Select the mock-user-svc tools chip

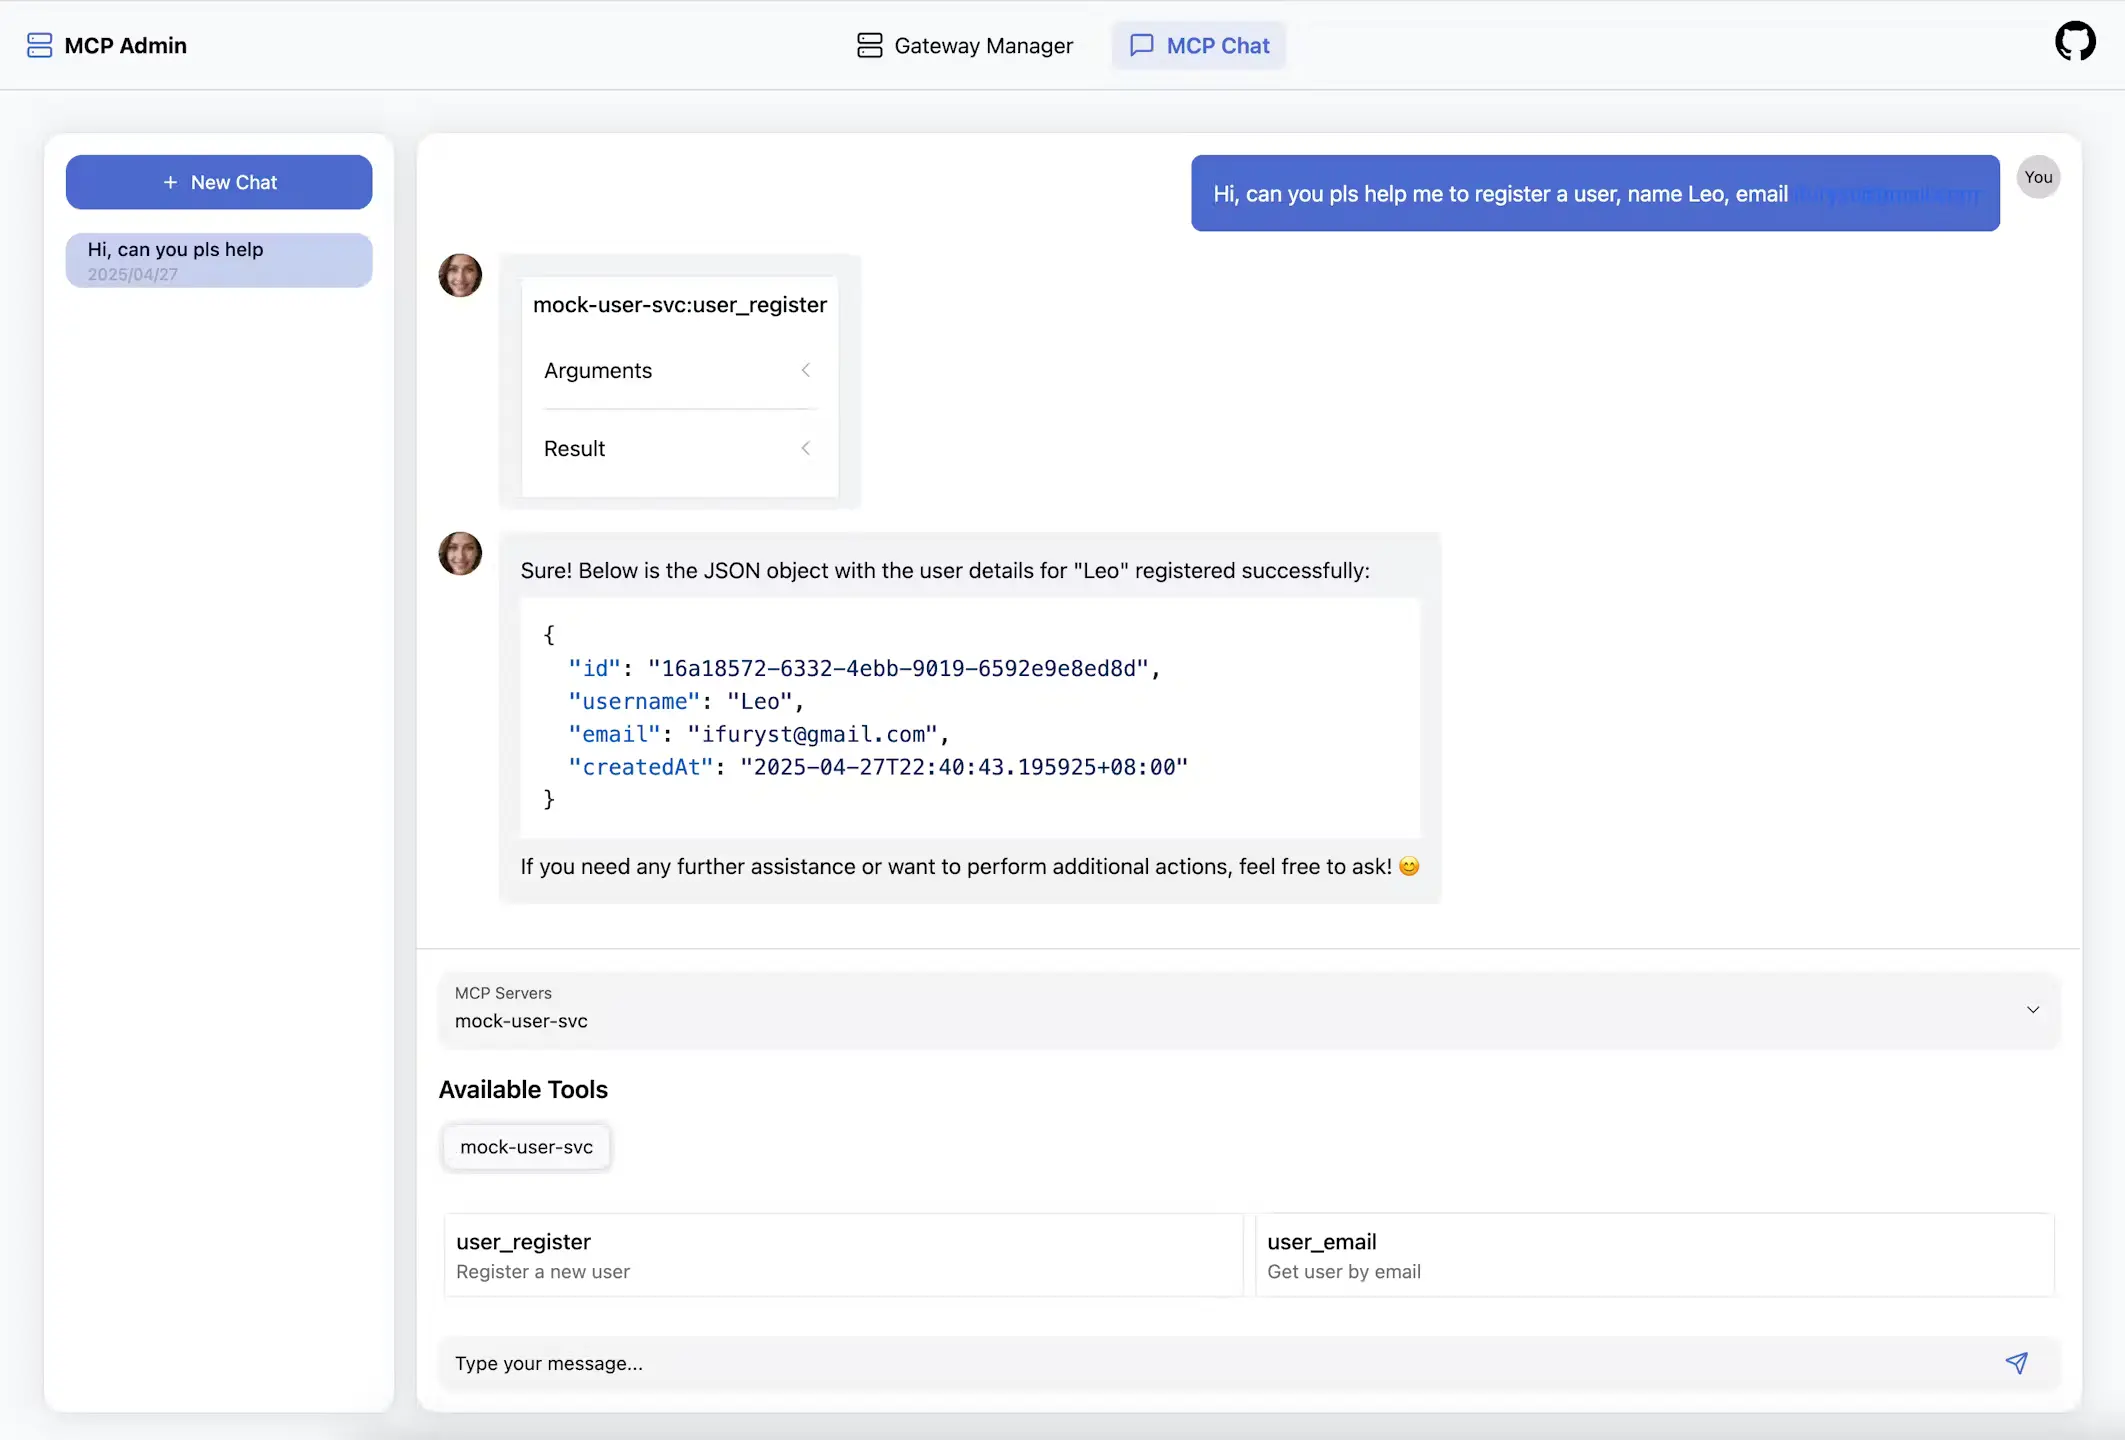526,1147
